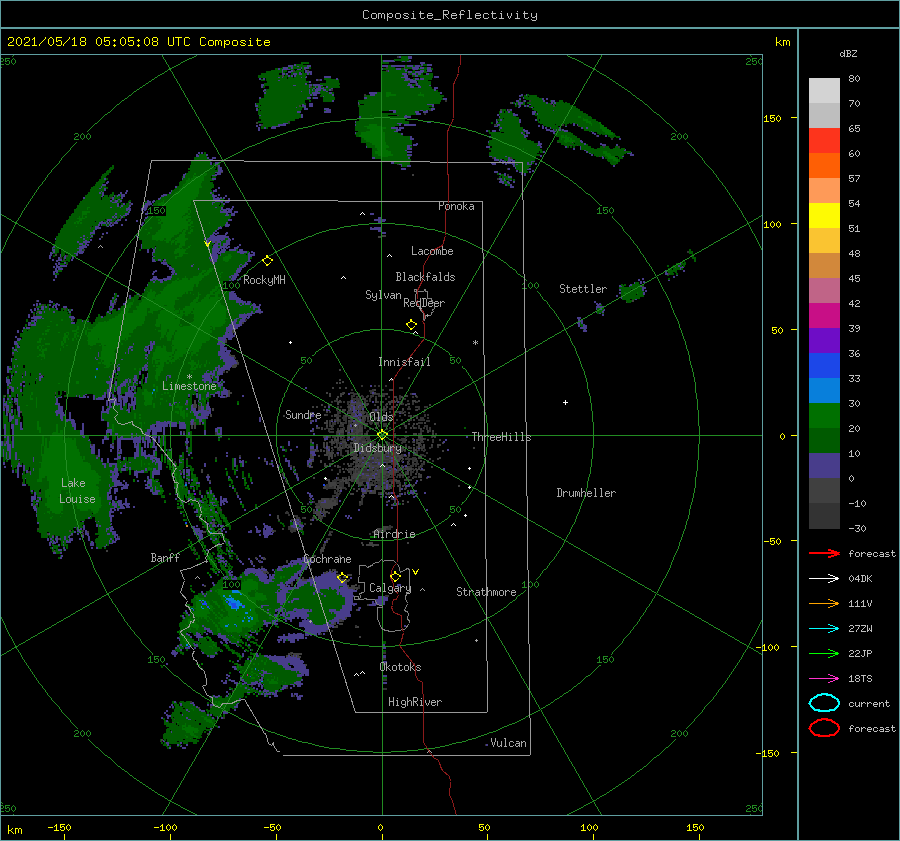Select the purple 39 dBZ swatch
This screenshot has width=900, height=841.
pos(824,340)
